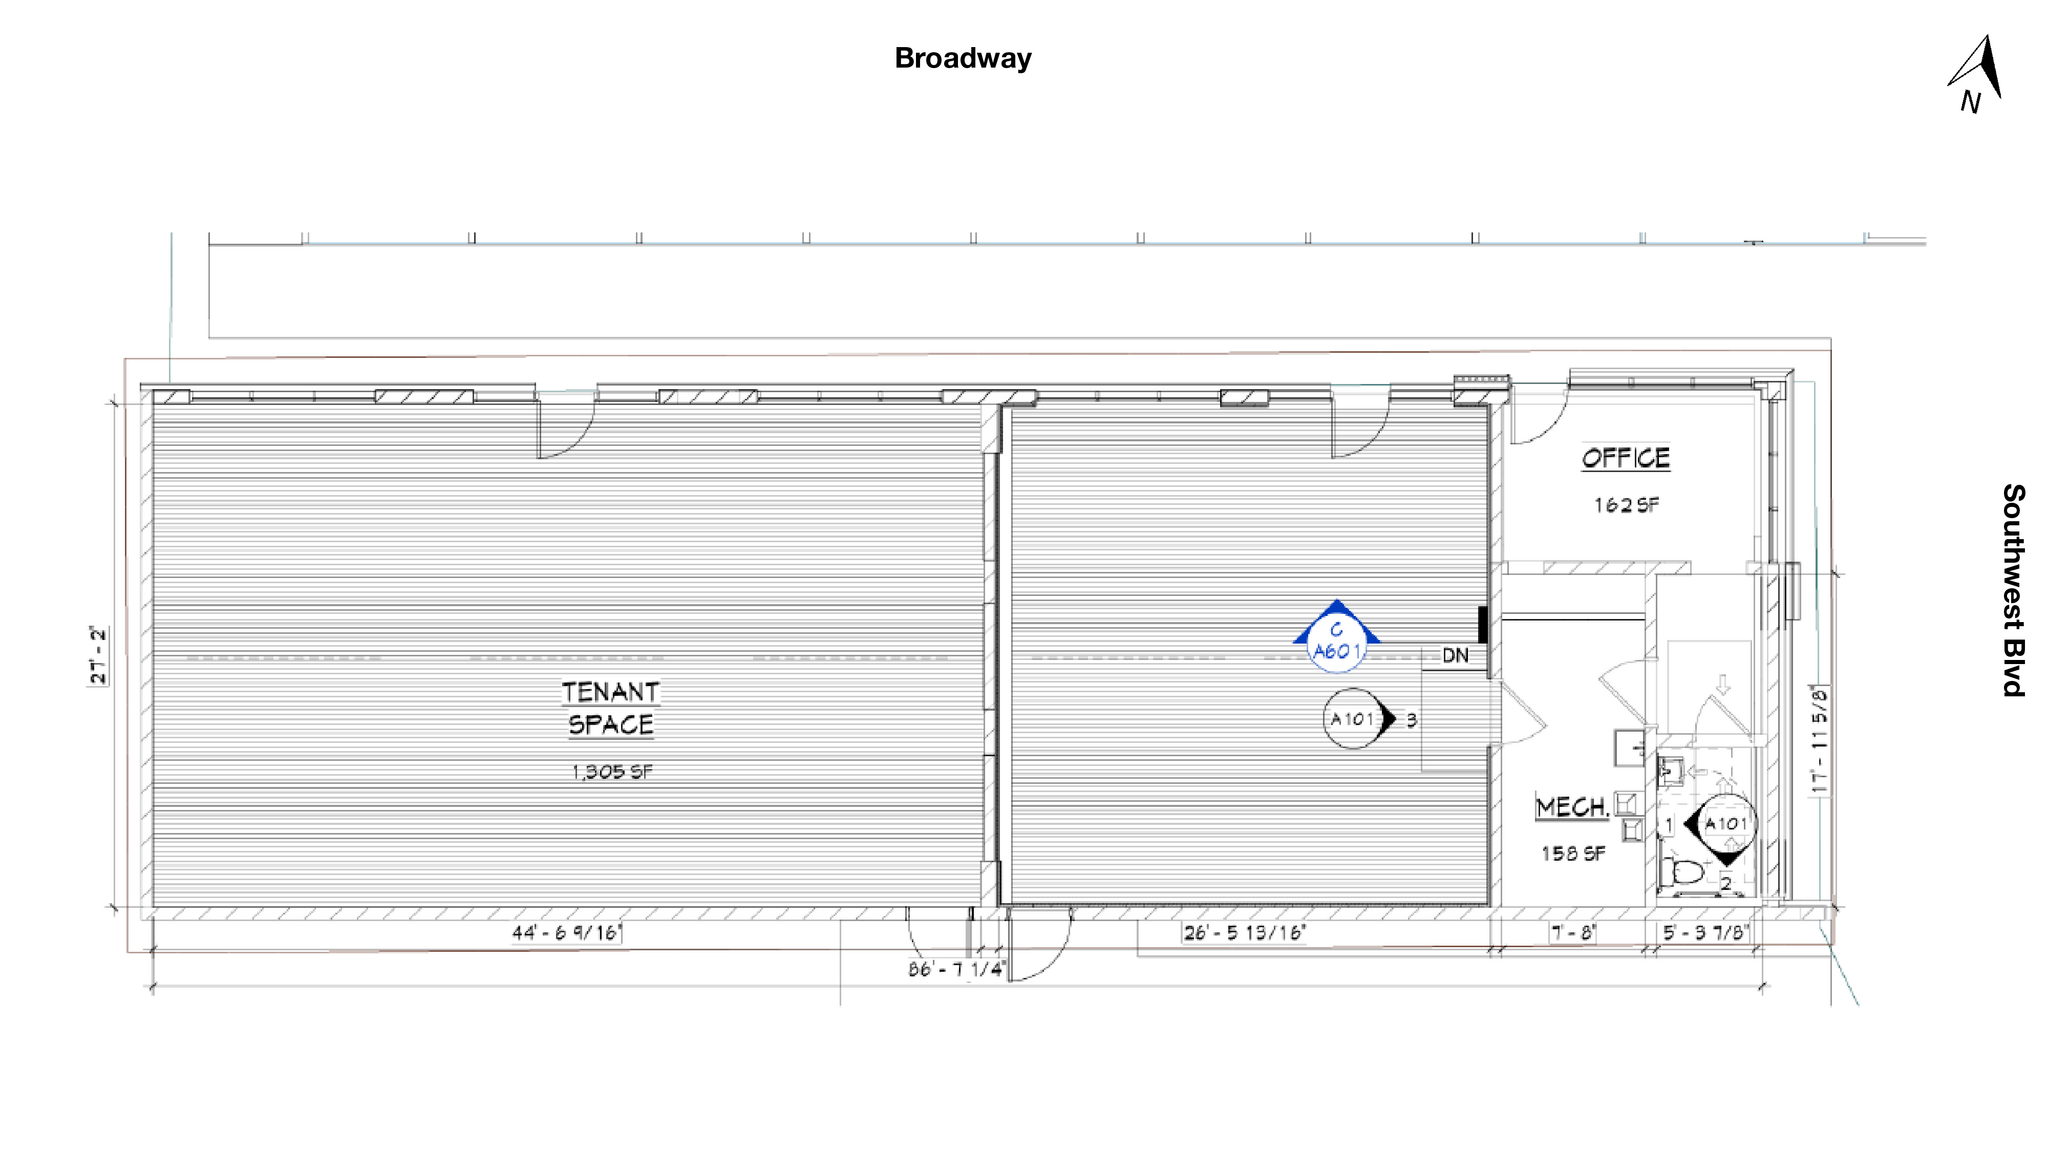The height and width of the screenshot is (1152, 2048).
Task: Click the 17' - 11 5/8" vertical dimension
Action: pyautogui.click(x=1819, y=739)
